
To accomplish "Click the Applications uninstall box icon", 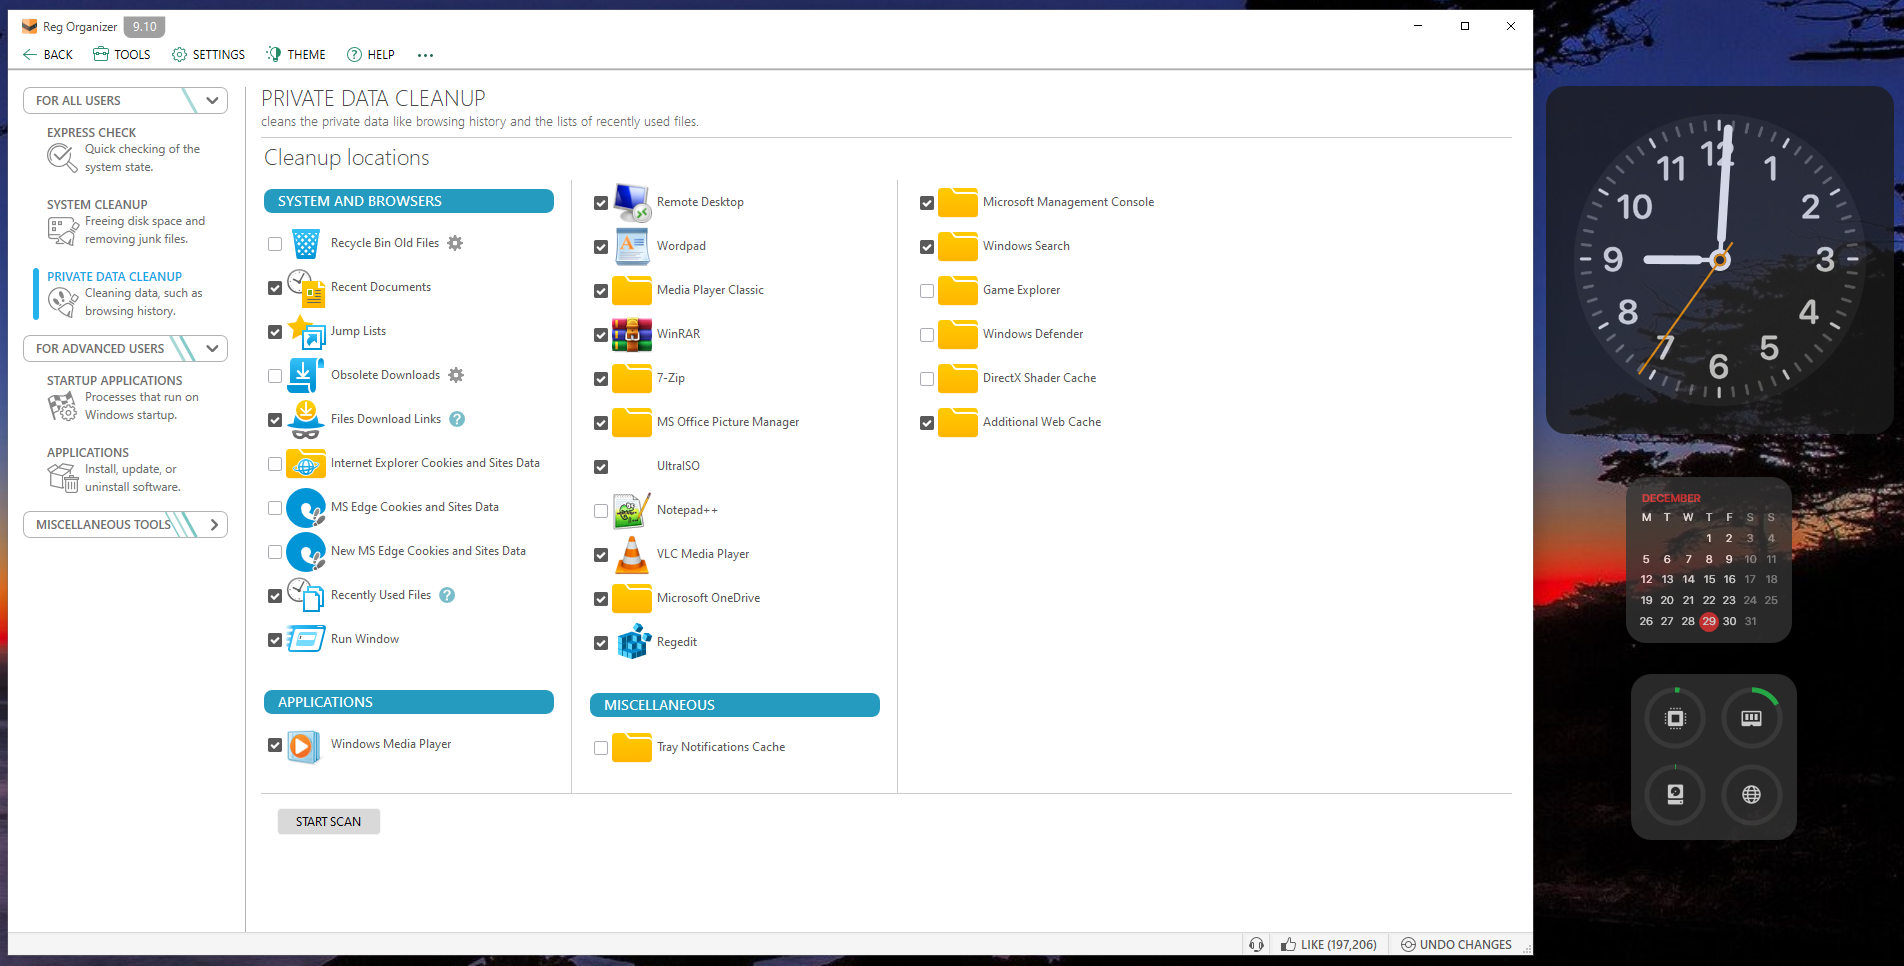I will click(62, 478).
